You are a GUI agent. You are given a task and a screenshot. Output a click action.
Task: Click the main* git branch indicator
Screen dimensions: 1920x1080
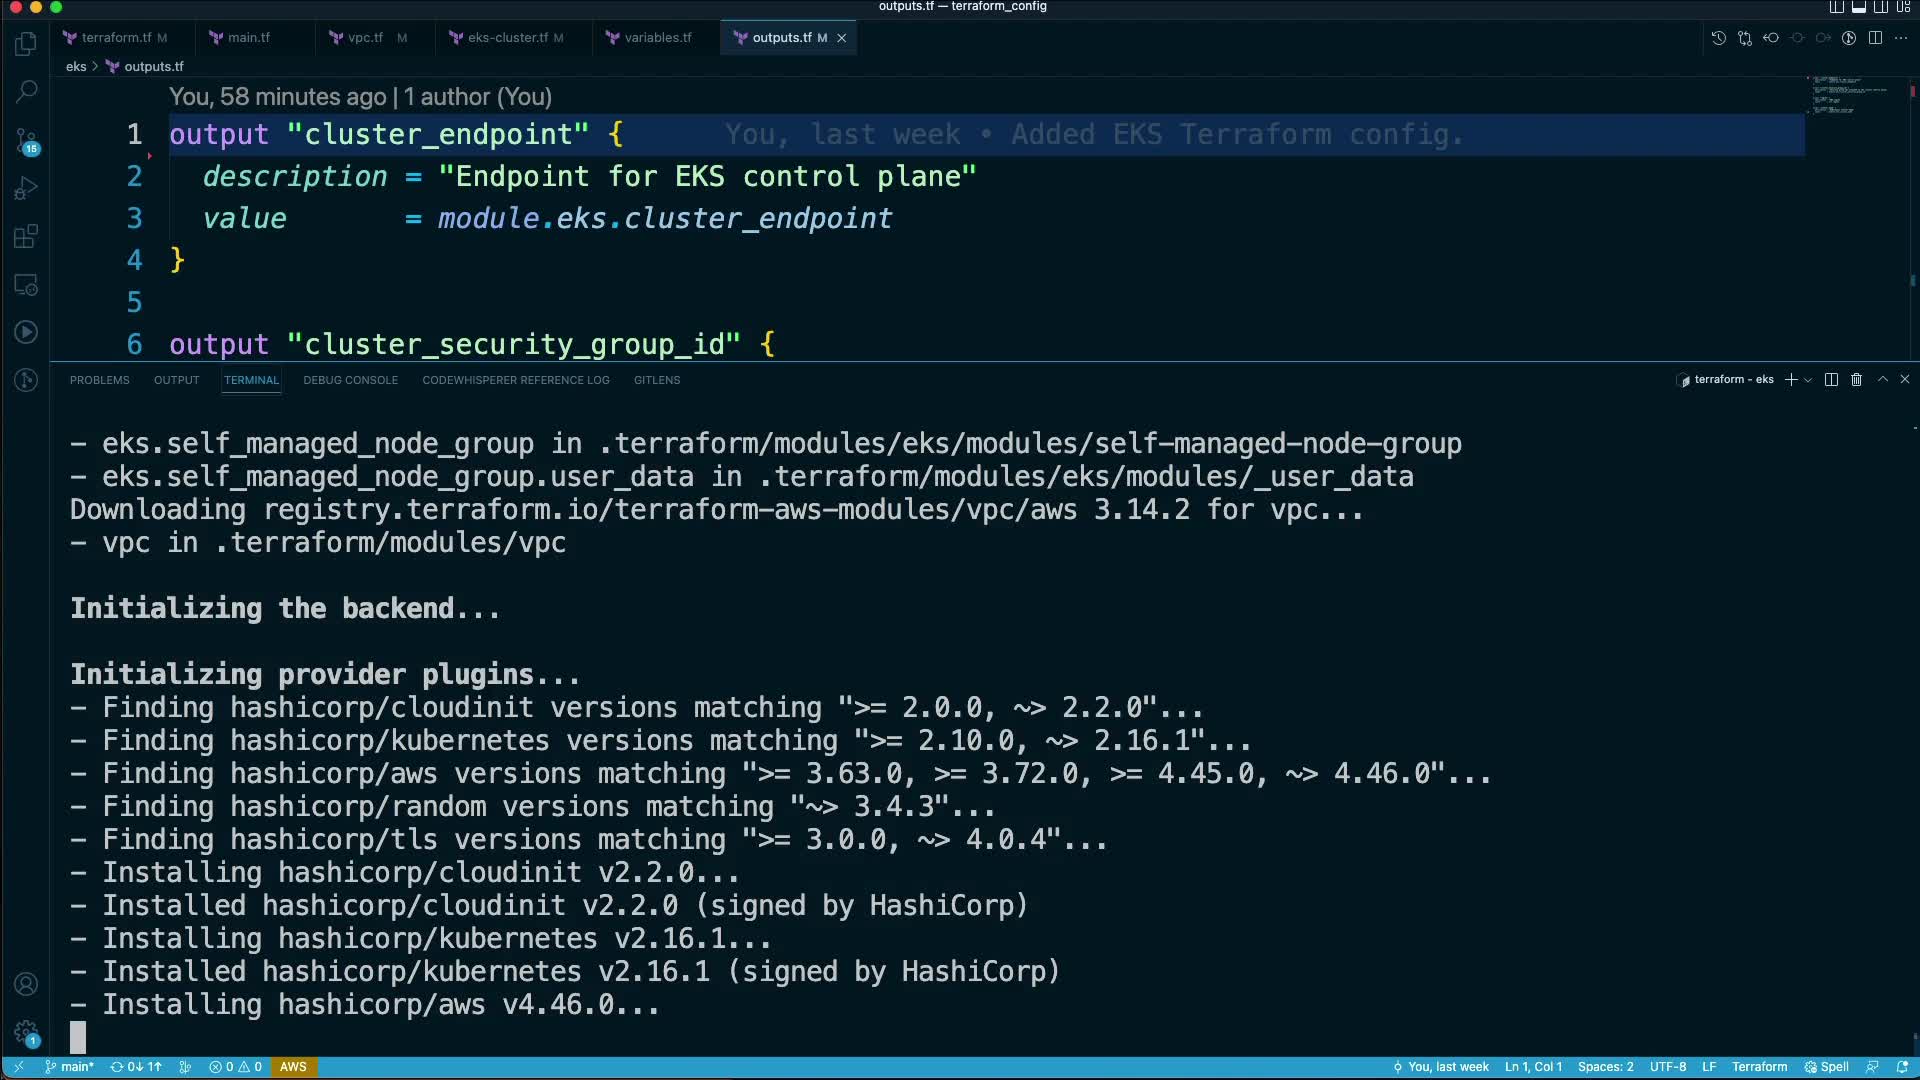coord(70,1067)
